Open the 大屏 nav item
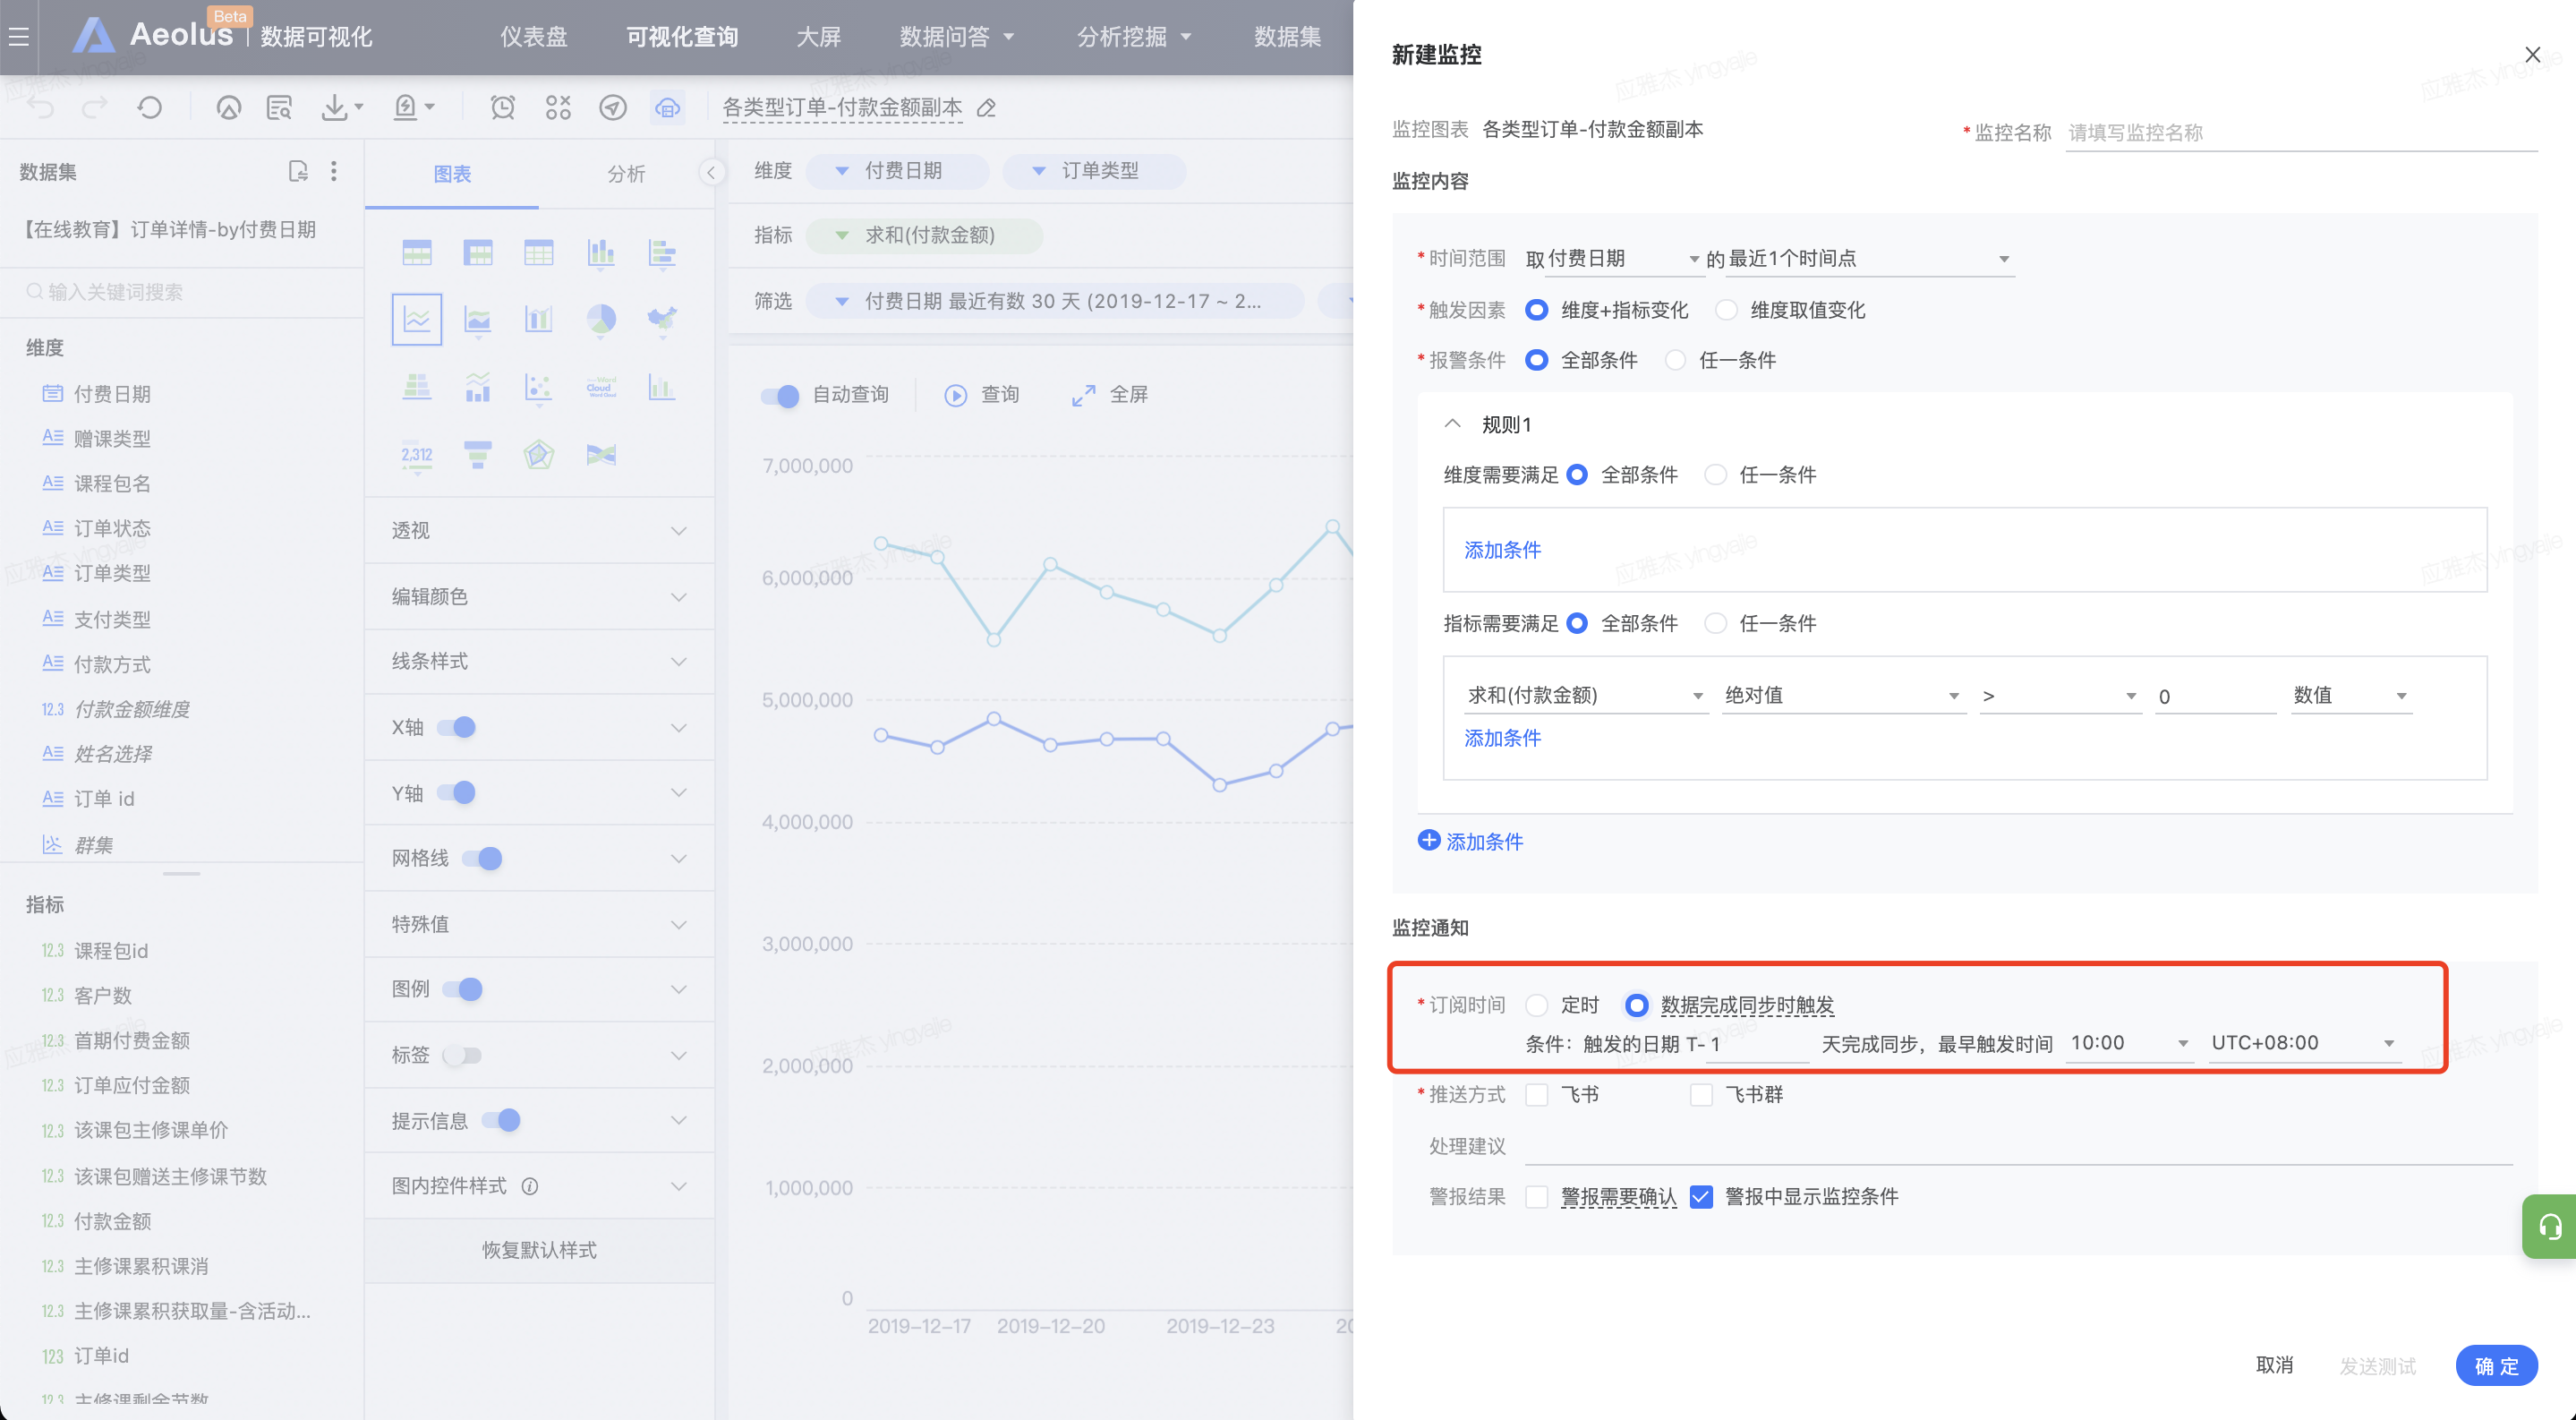This screenshot has height=1420, width=2576. tap(818, 37)
